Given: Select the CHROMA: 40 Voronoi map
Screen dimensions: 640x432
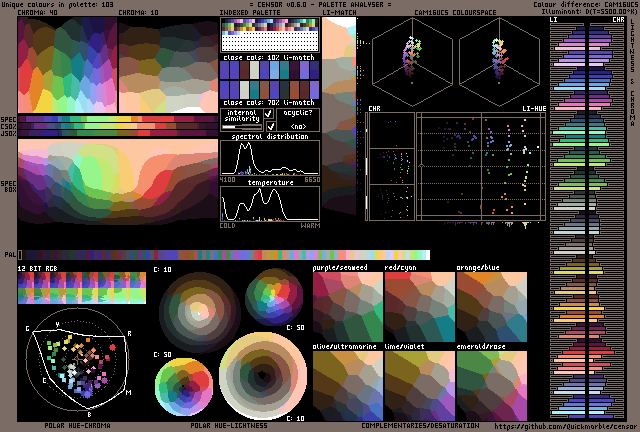Looking at the screenshot, I should point(67,65).
